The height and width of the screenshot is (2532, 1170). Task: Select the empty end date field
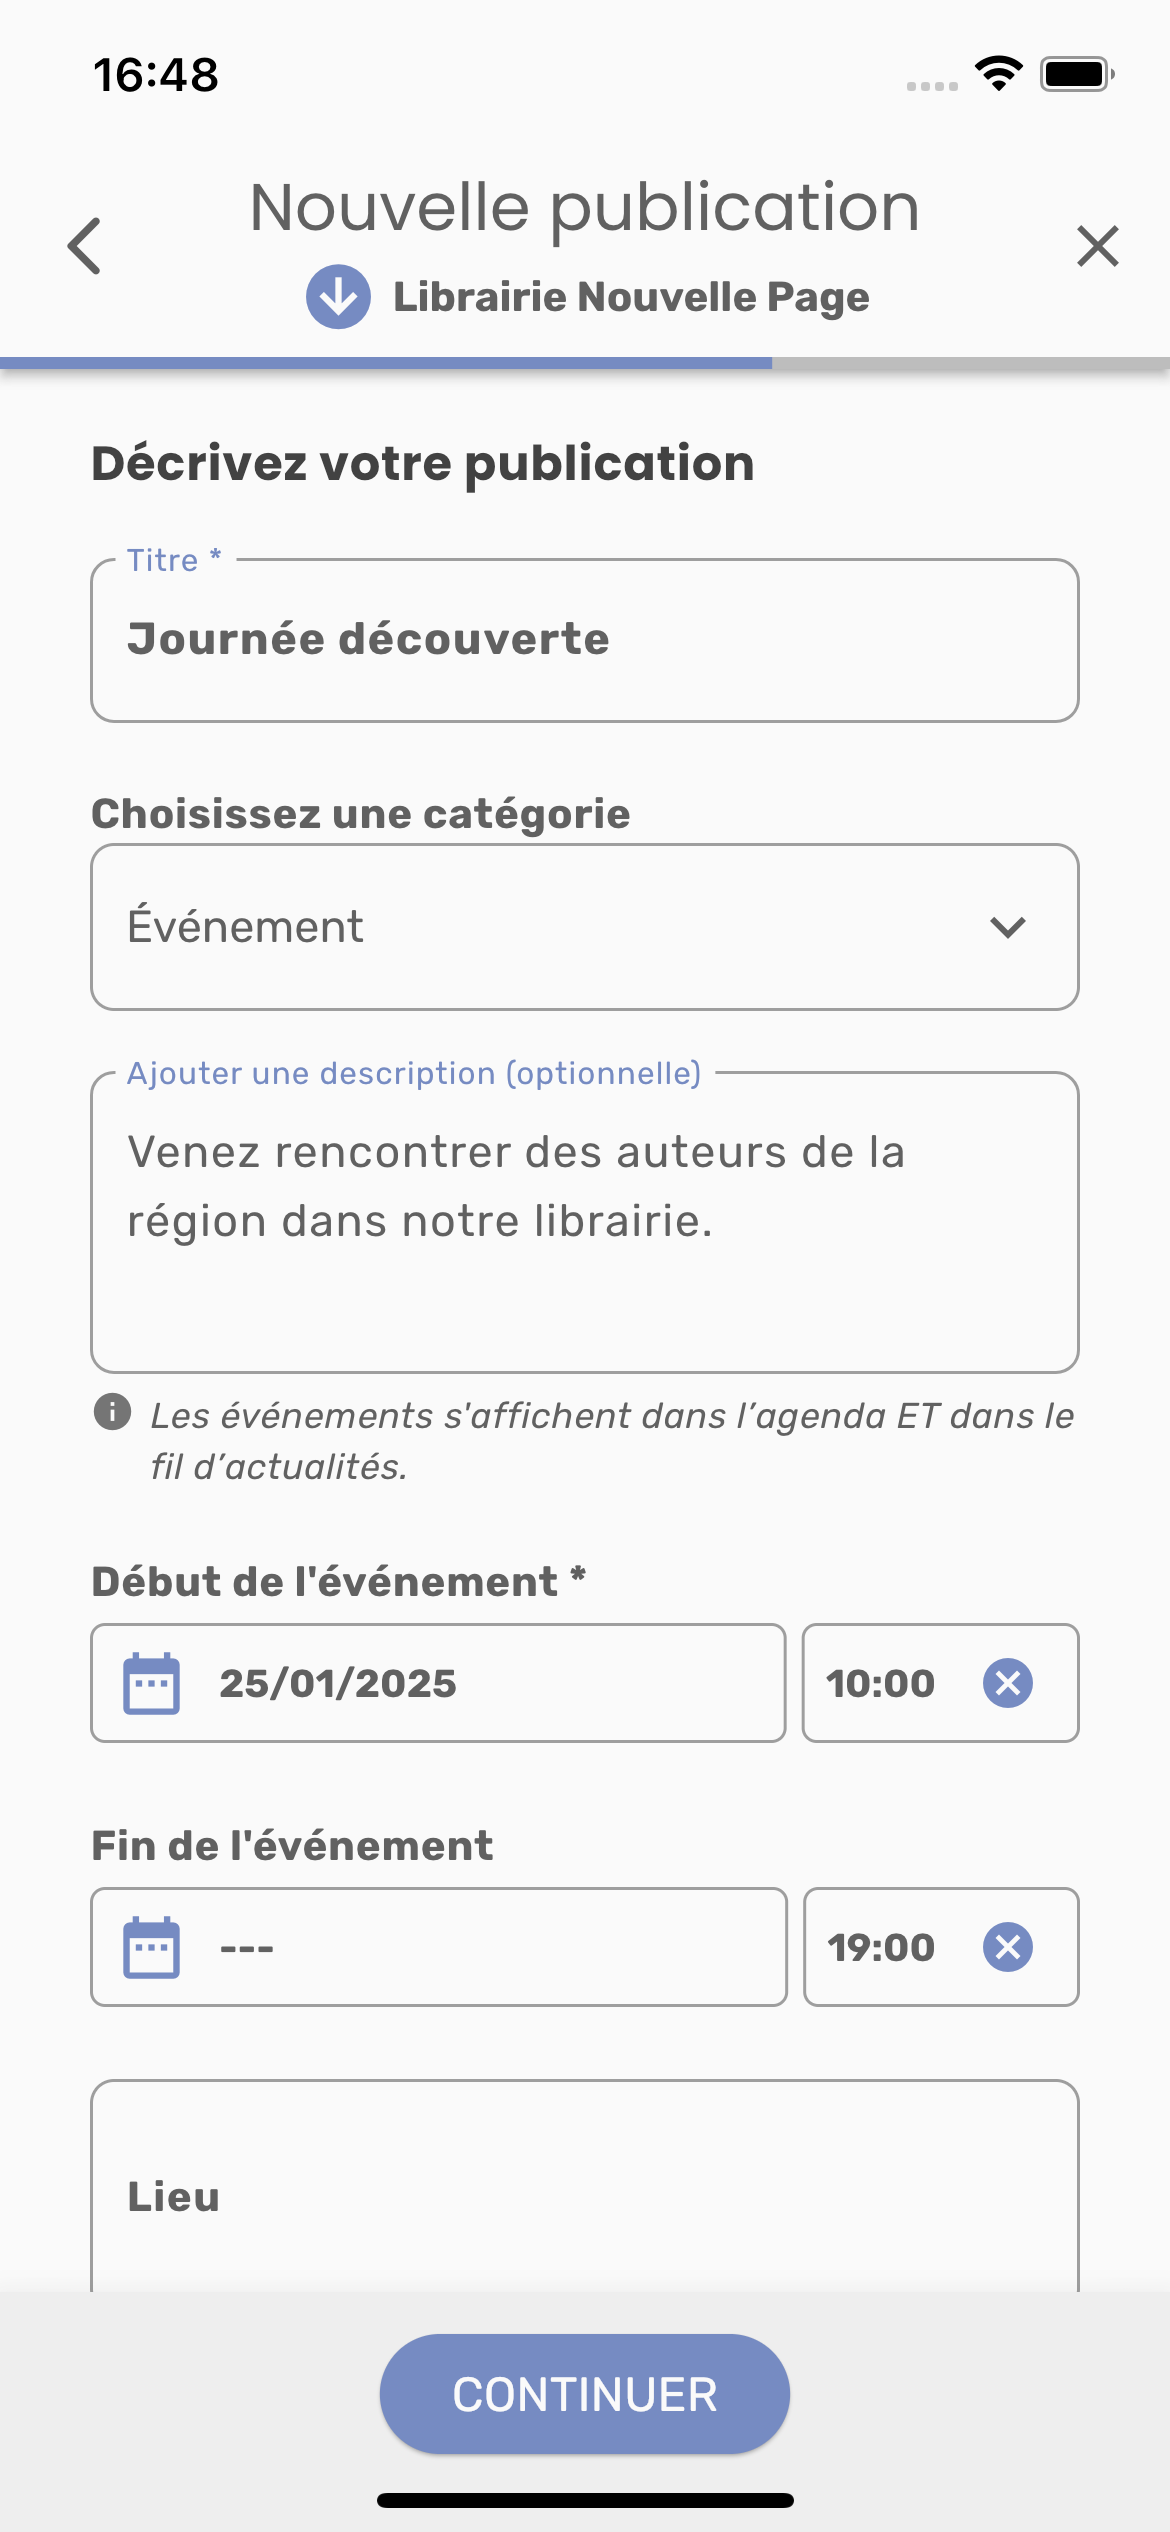point(480,1948)
